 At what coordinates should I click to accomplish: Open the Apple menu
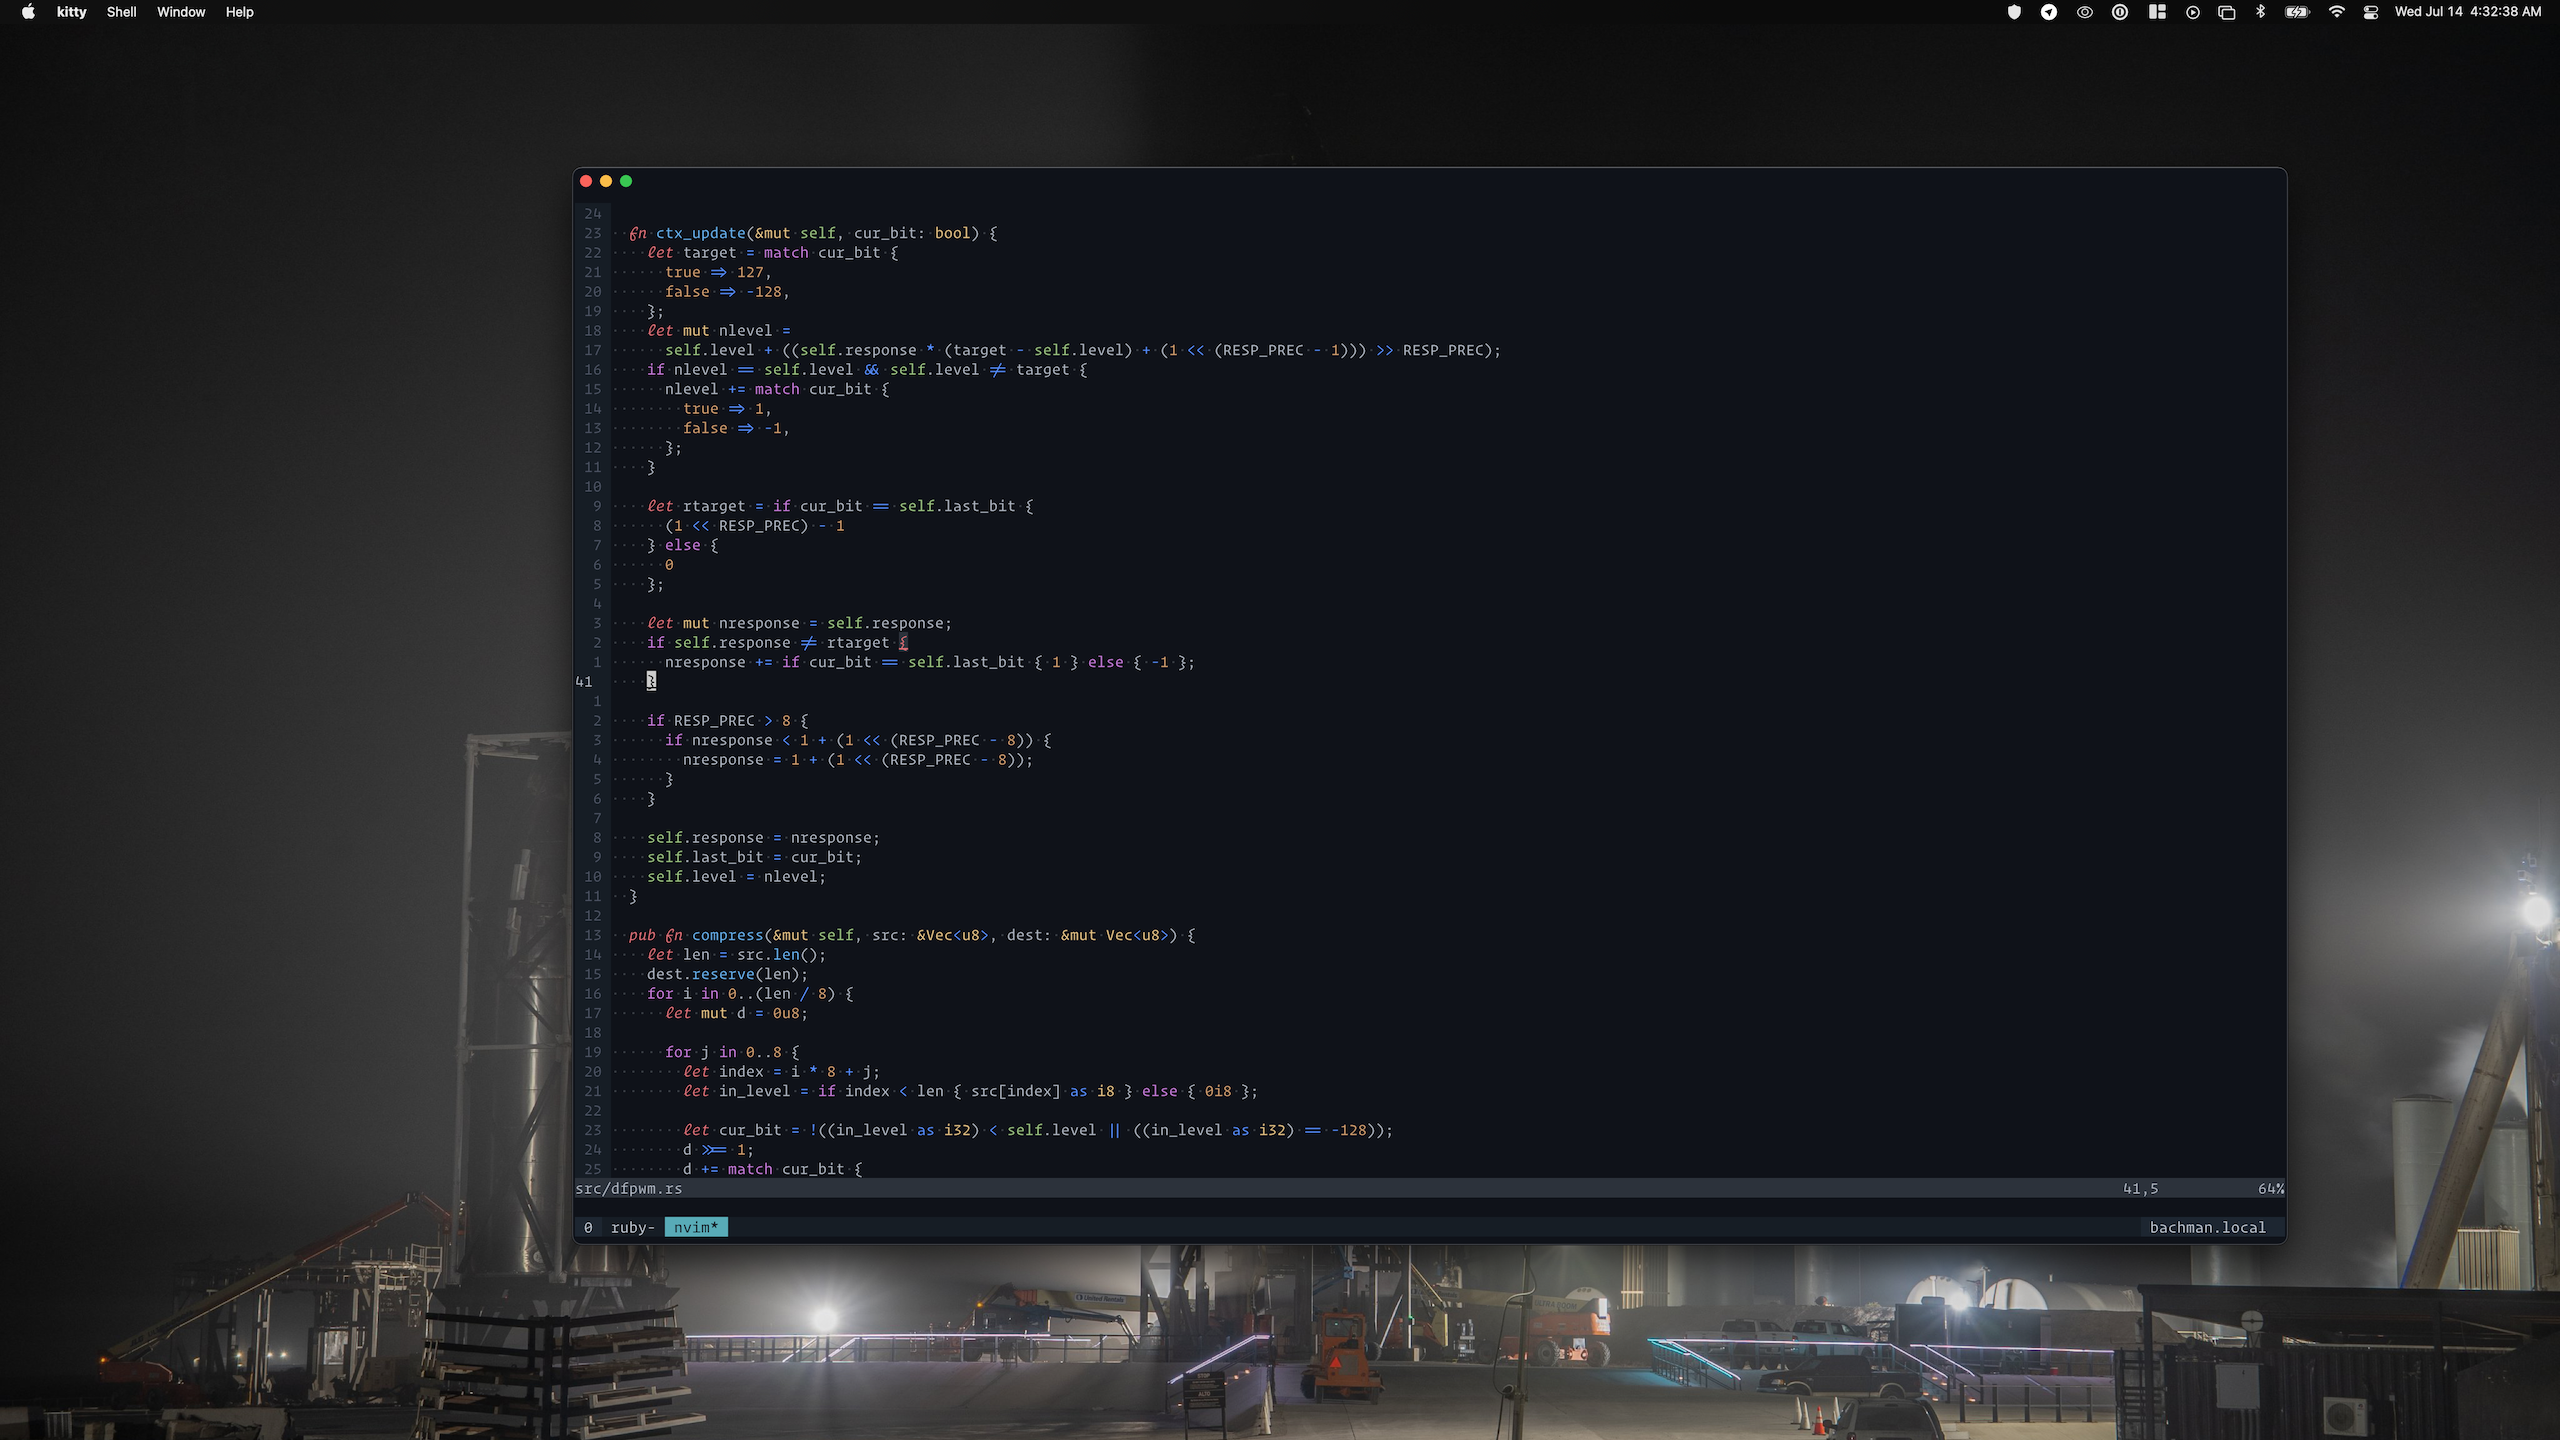tap(28, 12)
